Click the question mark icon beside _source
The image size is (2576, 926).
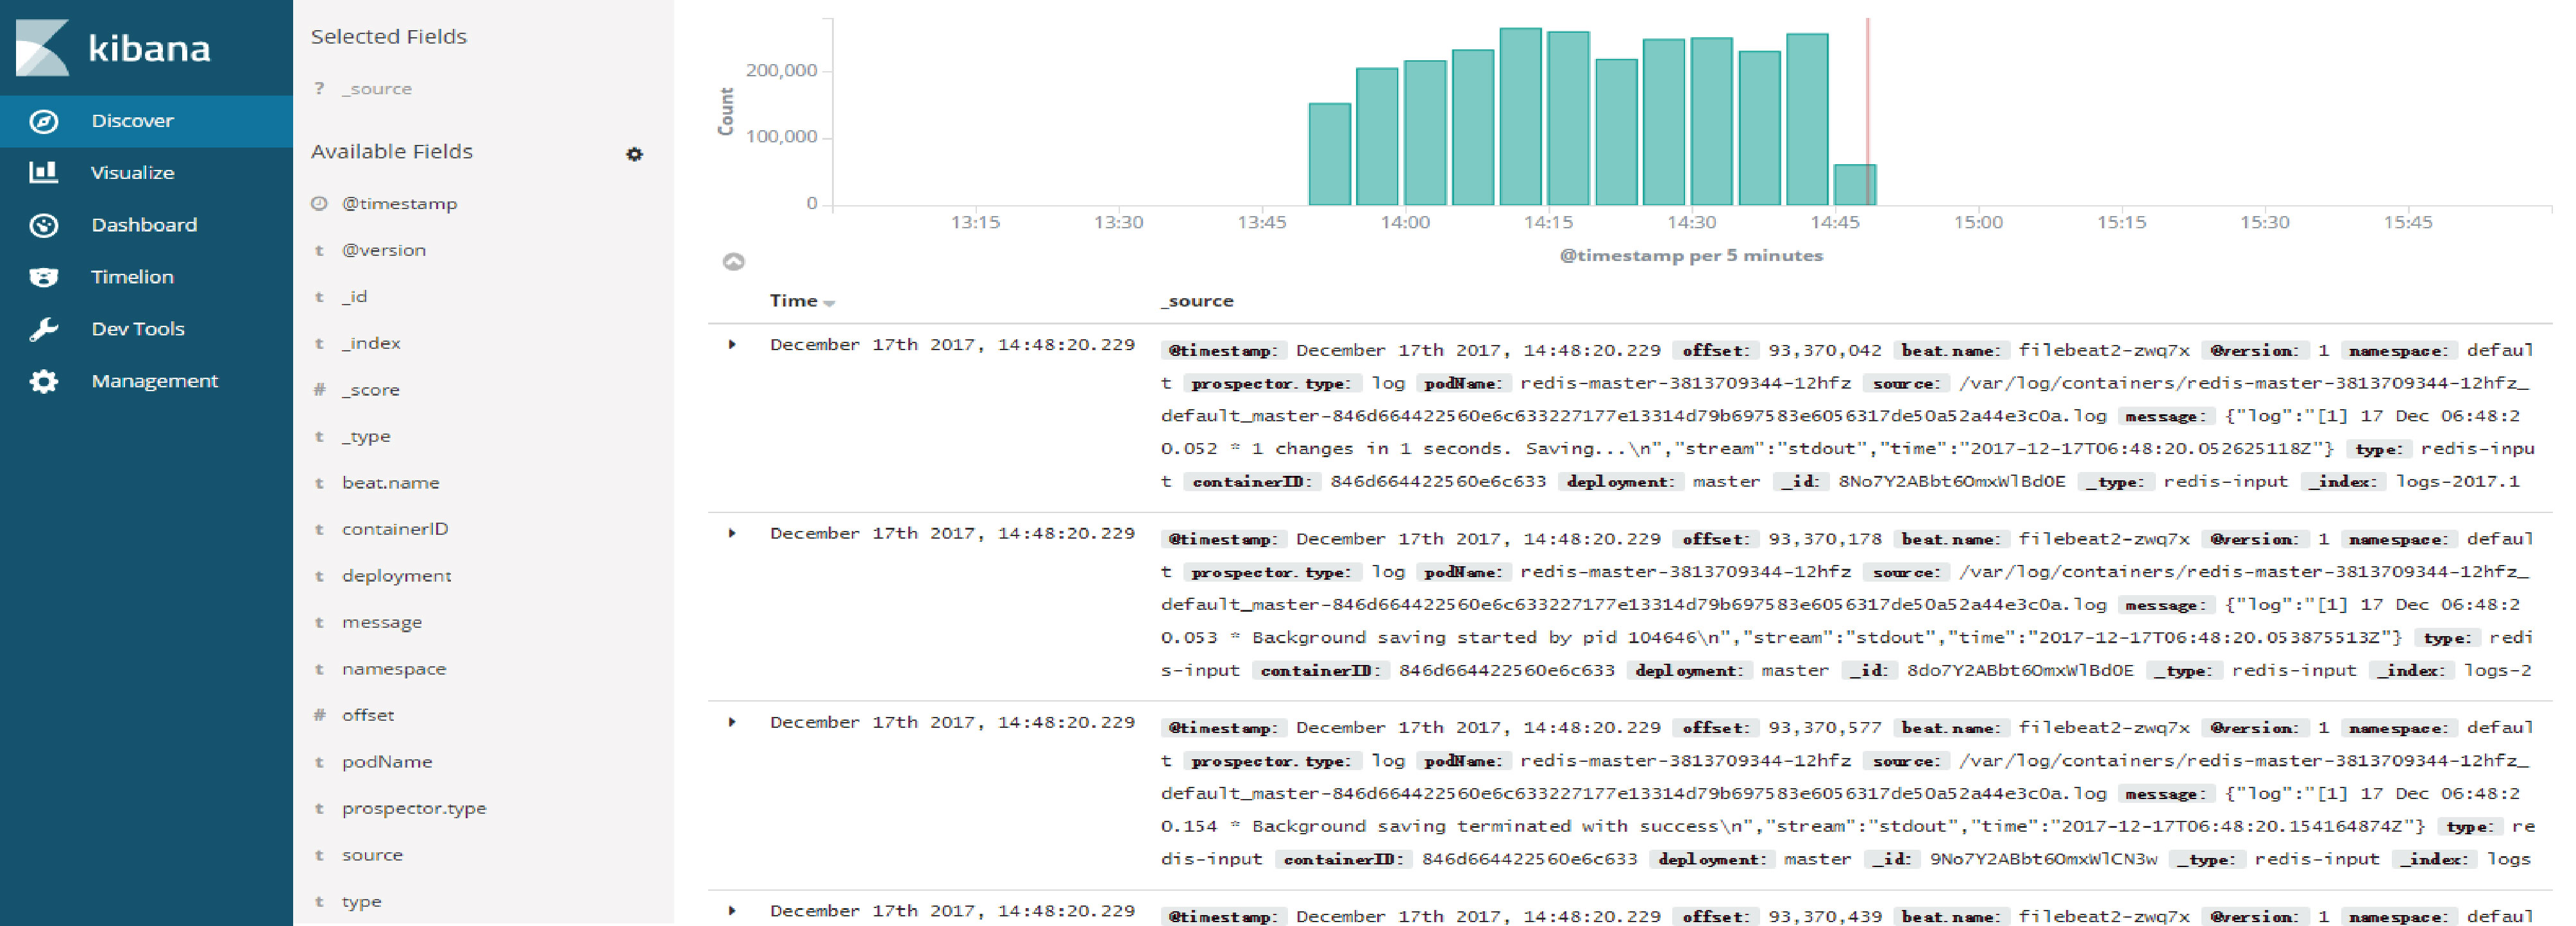[319, 88]
